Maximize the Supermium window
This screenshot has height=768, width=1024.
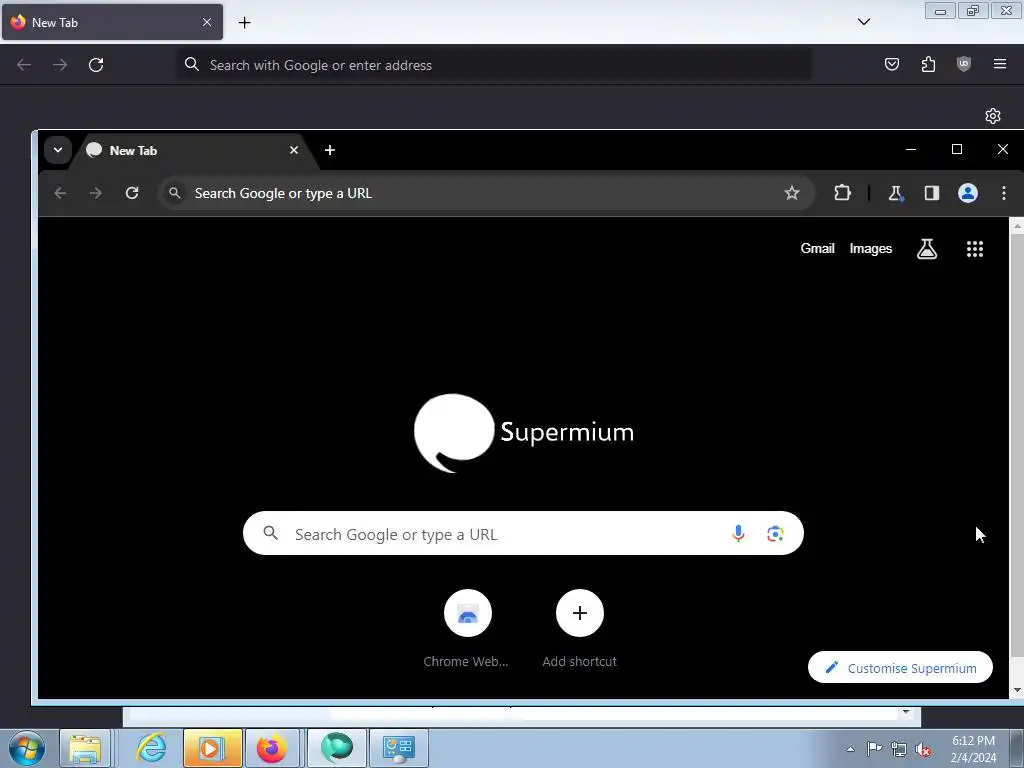click(957, 150)
